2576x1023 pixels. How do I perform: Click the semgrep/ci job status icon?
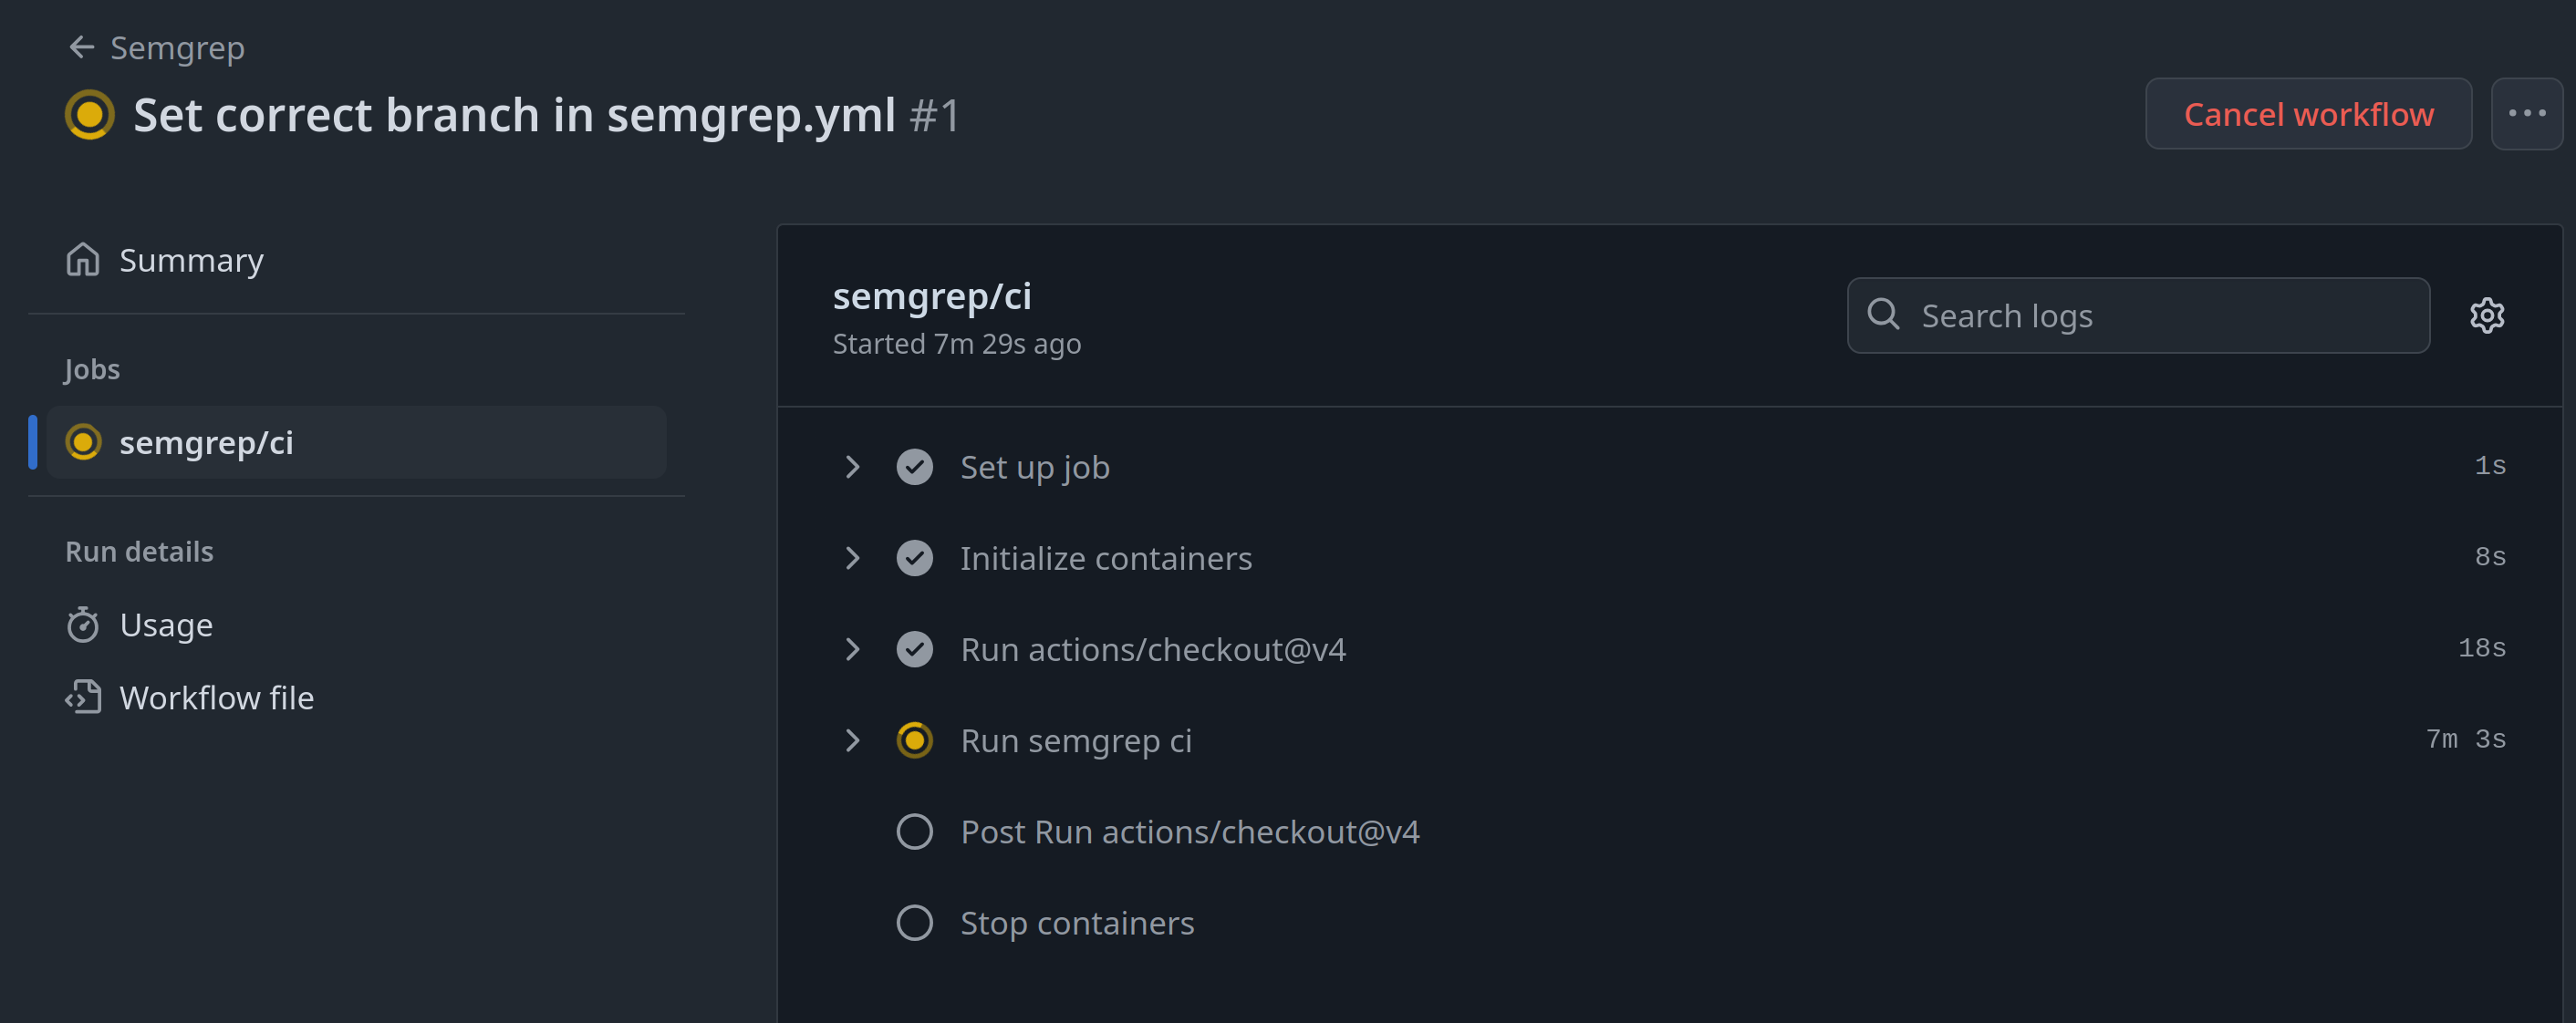(84, 443)
